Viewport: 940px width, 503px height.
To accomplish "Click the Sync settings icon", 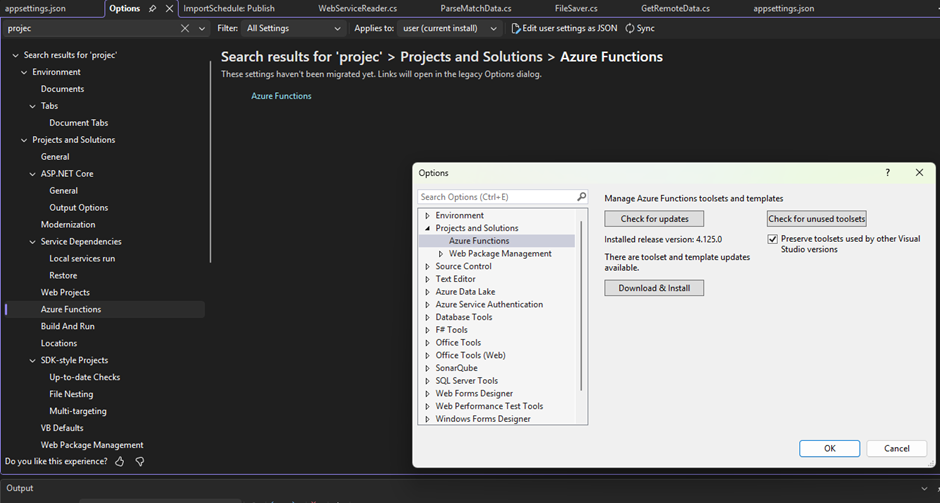I will pyautogui.click(x=630, y=29).
